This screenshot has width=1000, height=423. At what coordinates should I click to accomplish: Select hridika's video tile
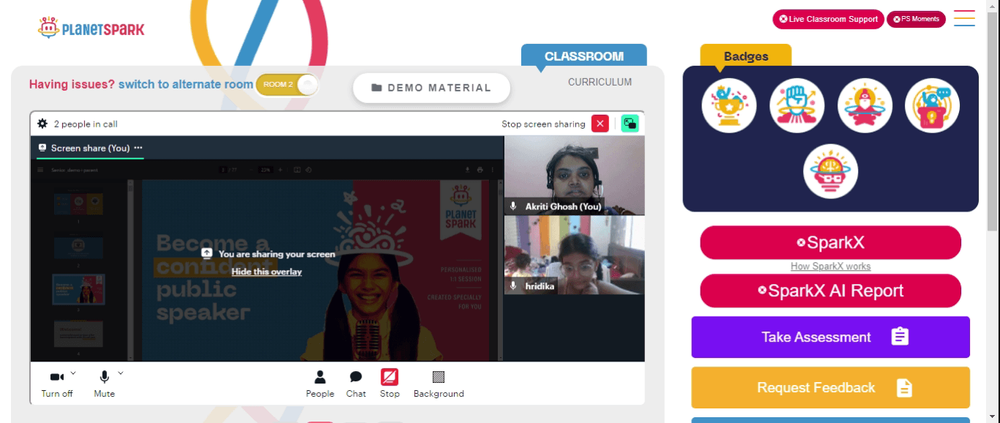point(575,255)
